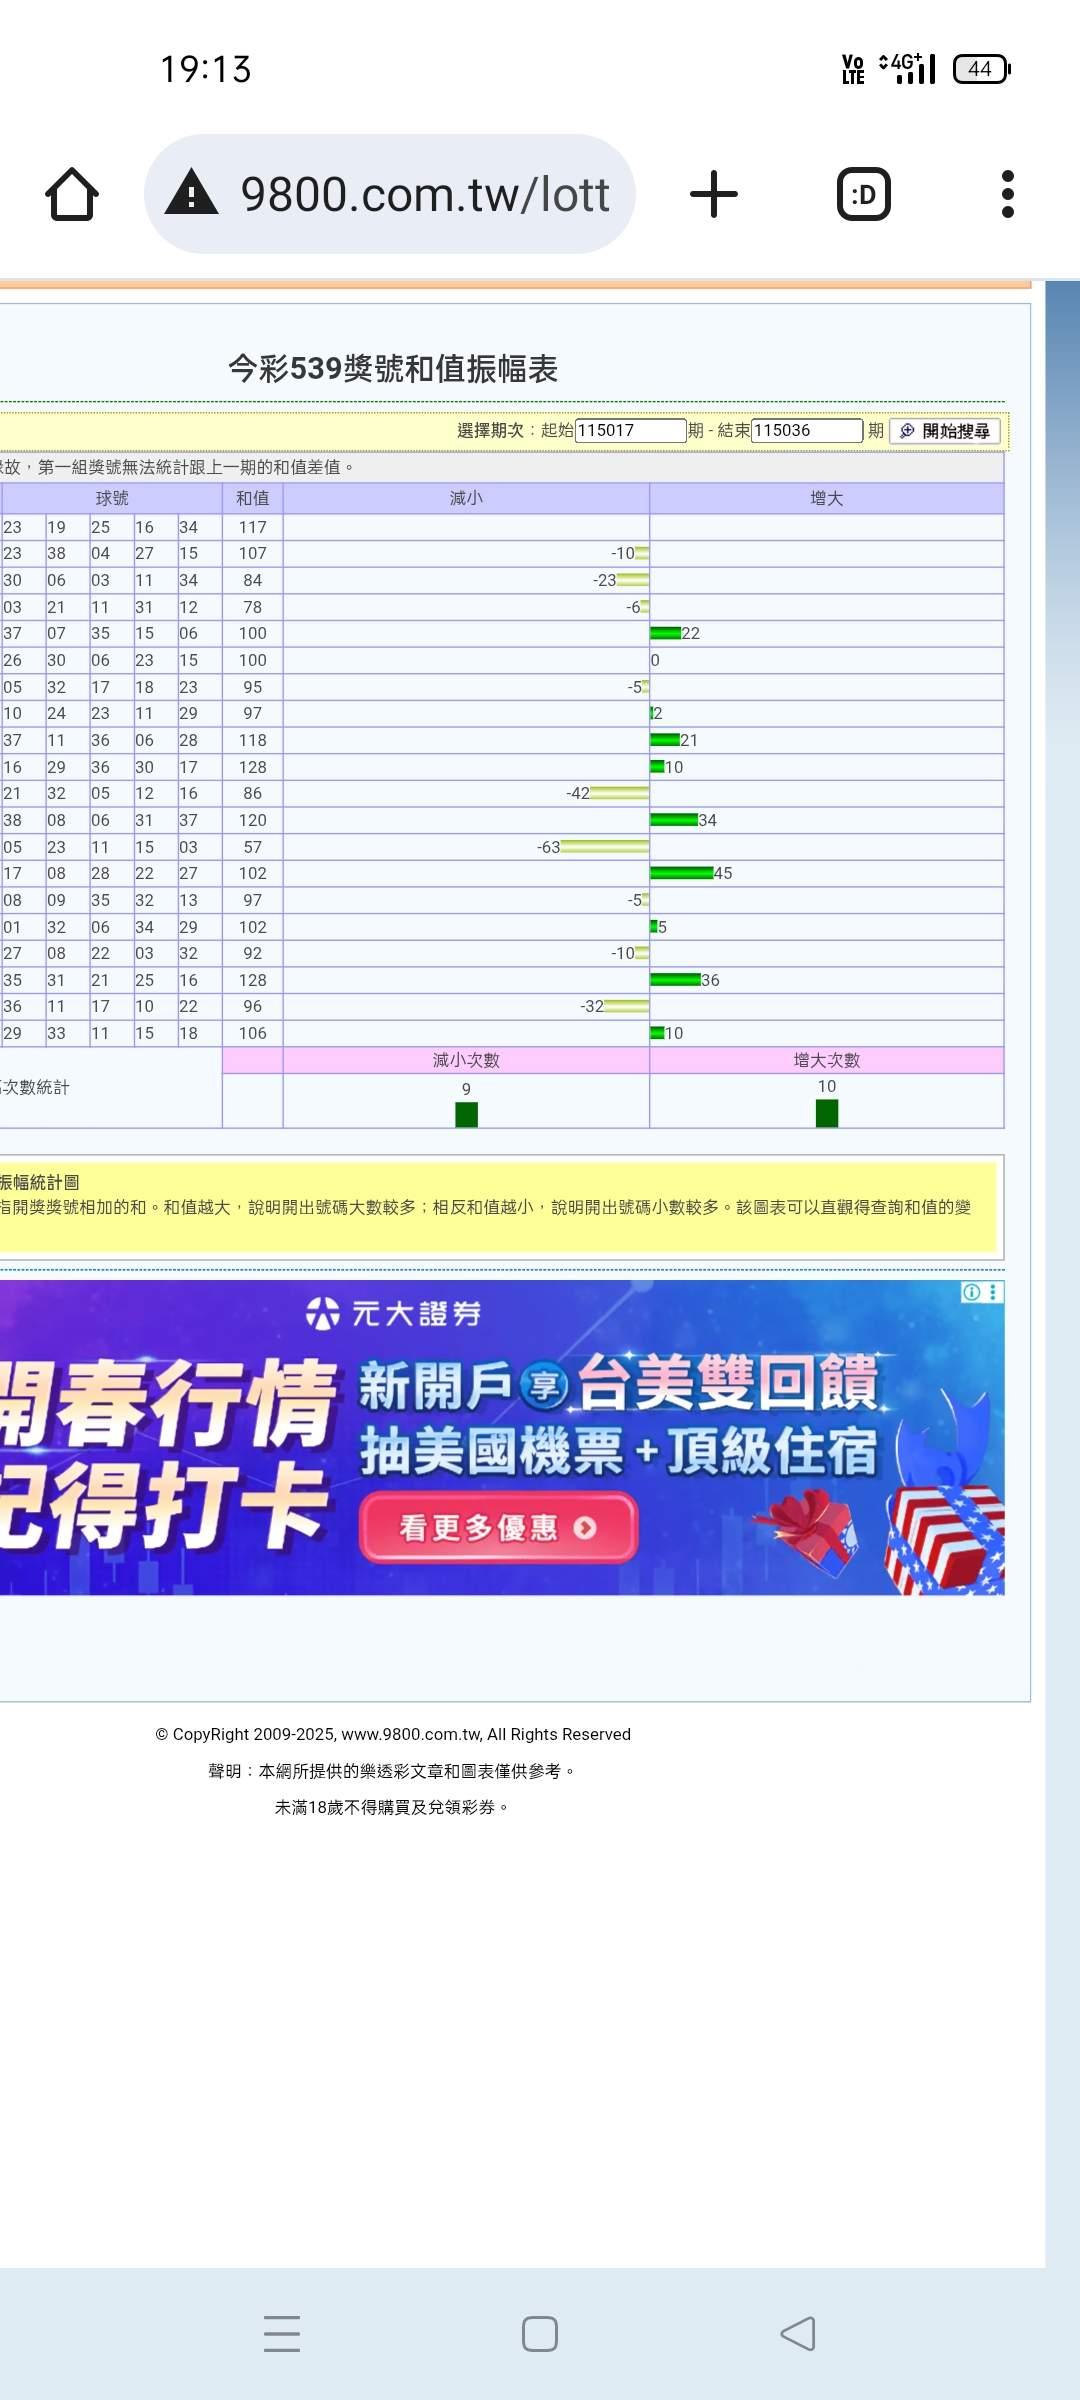Click the 減小次數 header cell
The width and height of the screenshot is (1080, 2400).
[466, 1060]
